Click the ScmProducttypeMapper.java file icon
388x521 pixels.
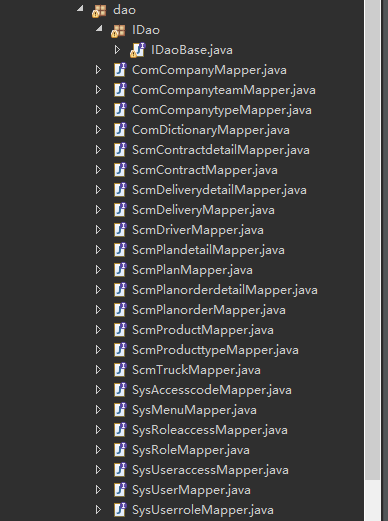pos(120,350)
